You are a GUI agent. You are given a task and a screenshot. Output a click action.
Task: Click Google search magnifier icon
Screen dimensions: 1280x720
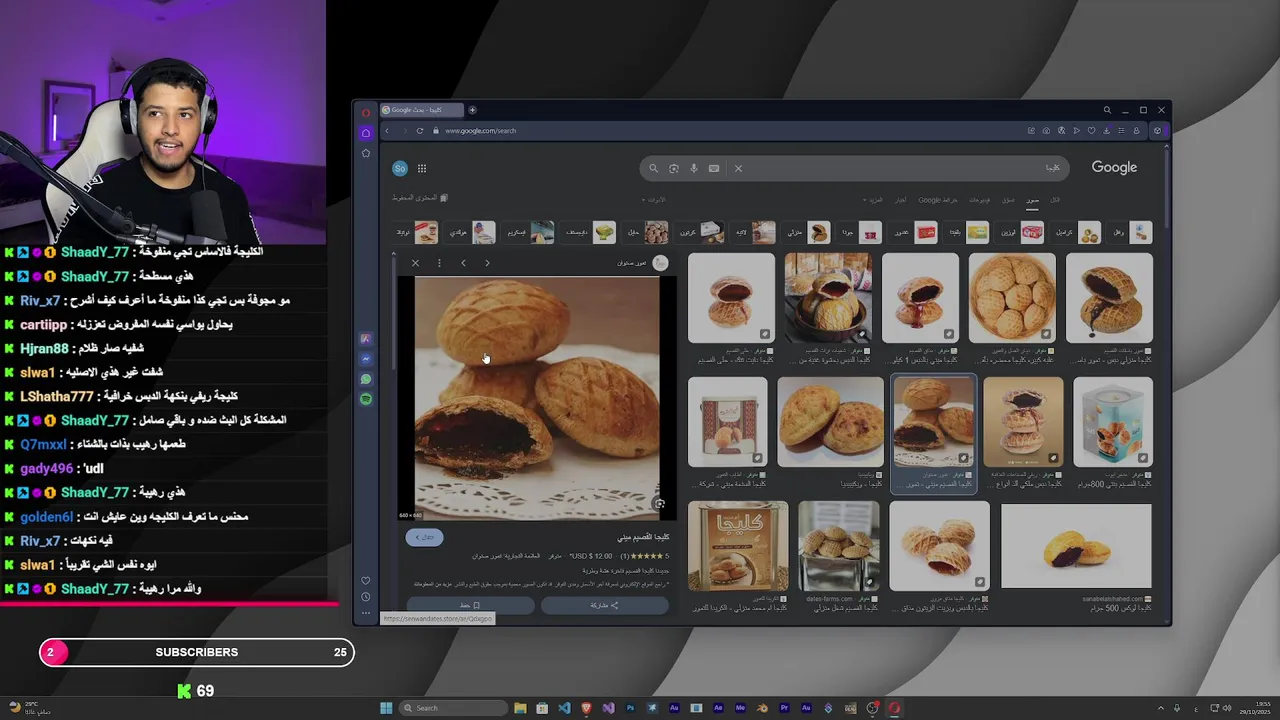point(654,168)
